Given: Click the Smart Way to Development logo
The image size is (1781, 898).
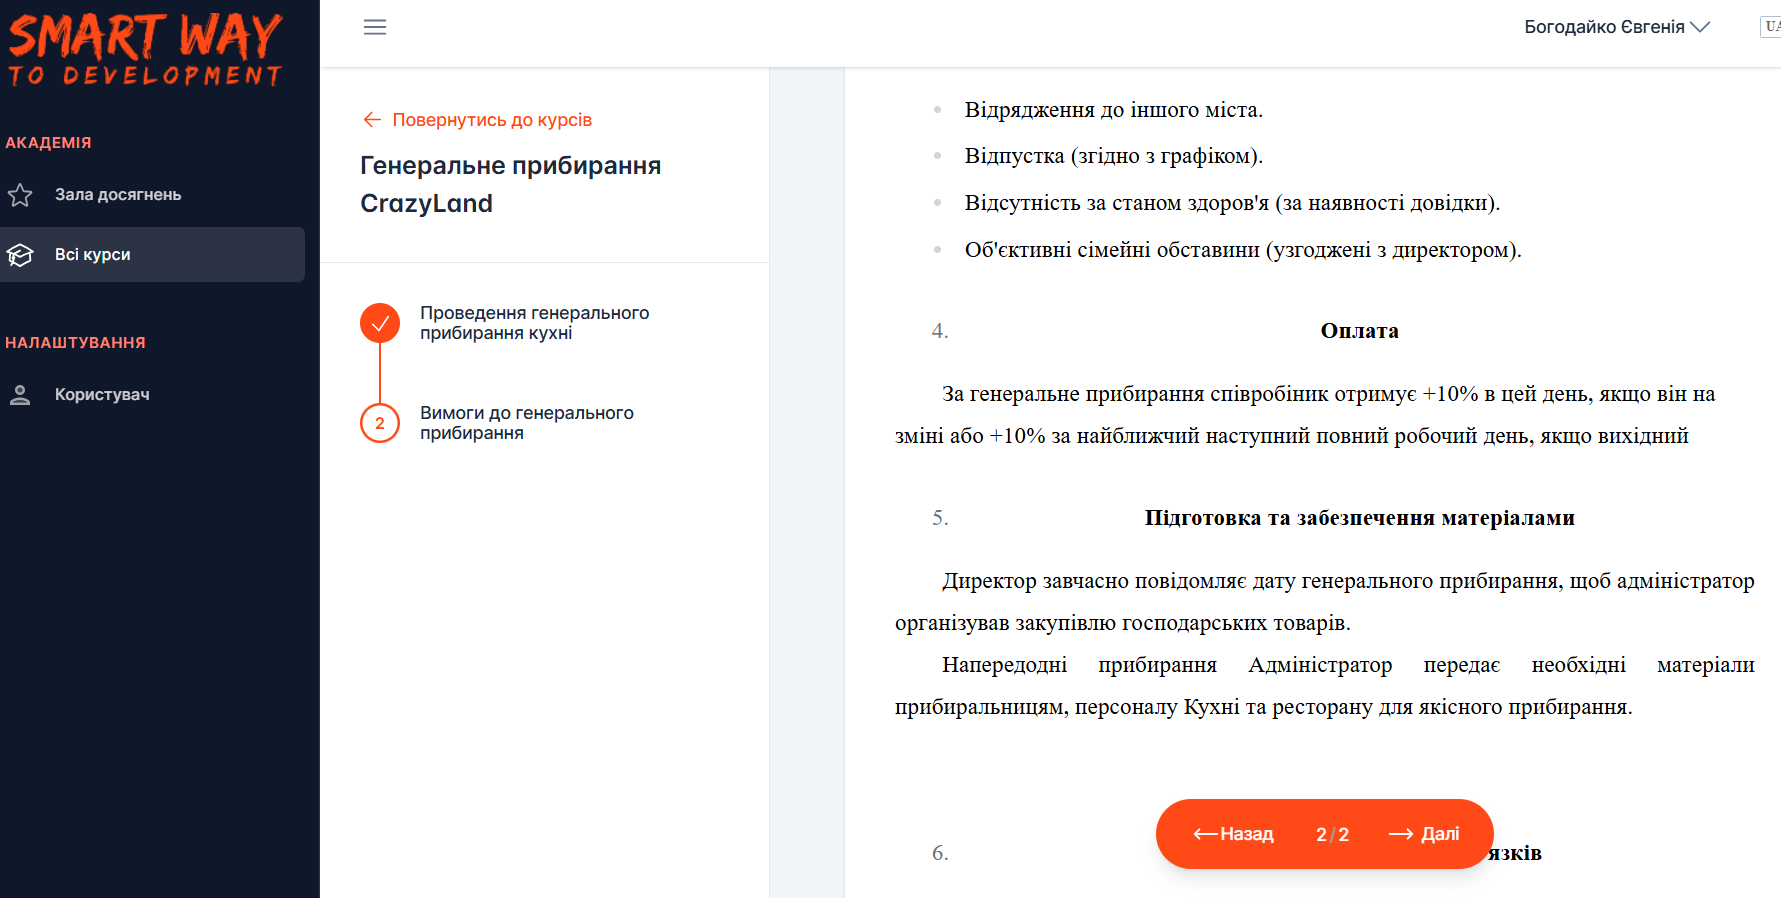Looking at the screenshot, I should coord(146,48).
